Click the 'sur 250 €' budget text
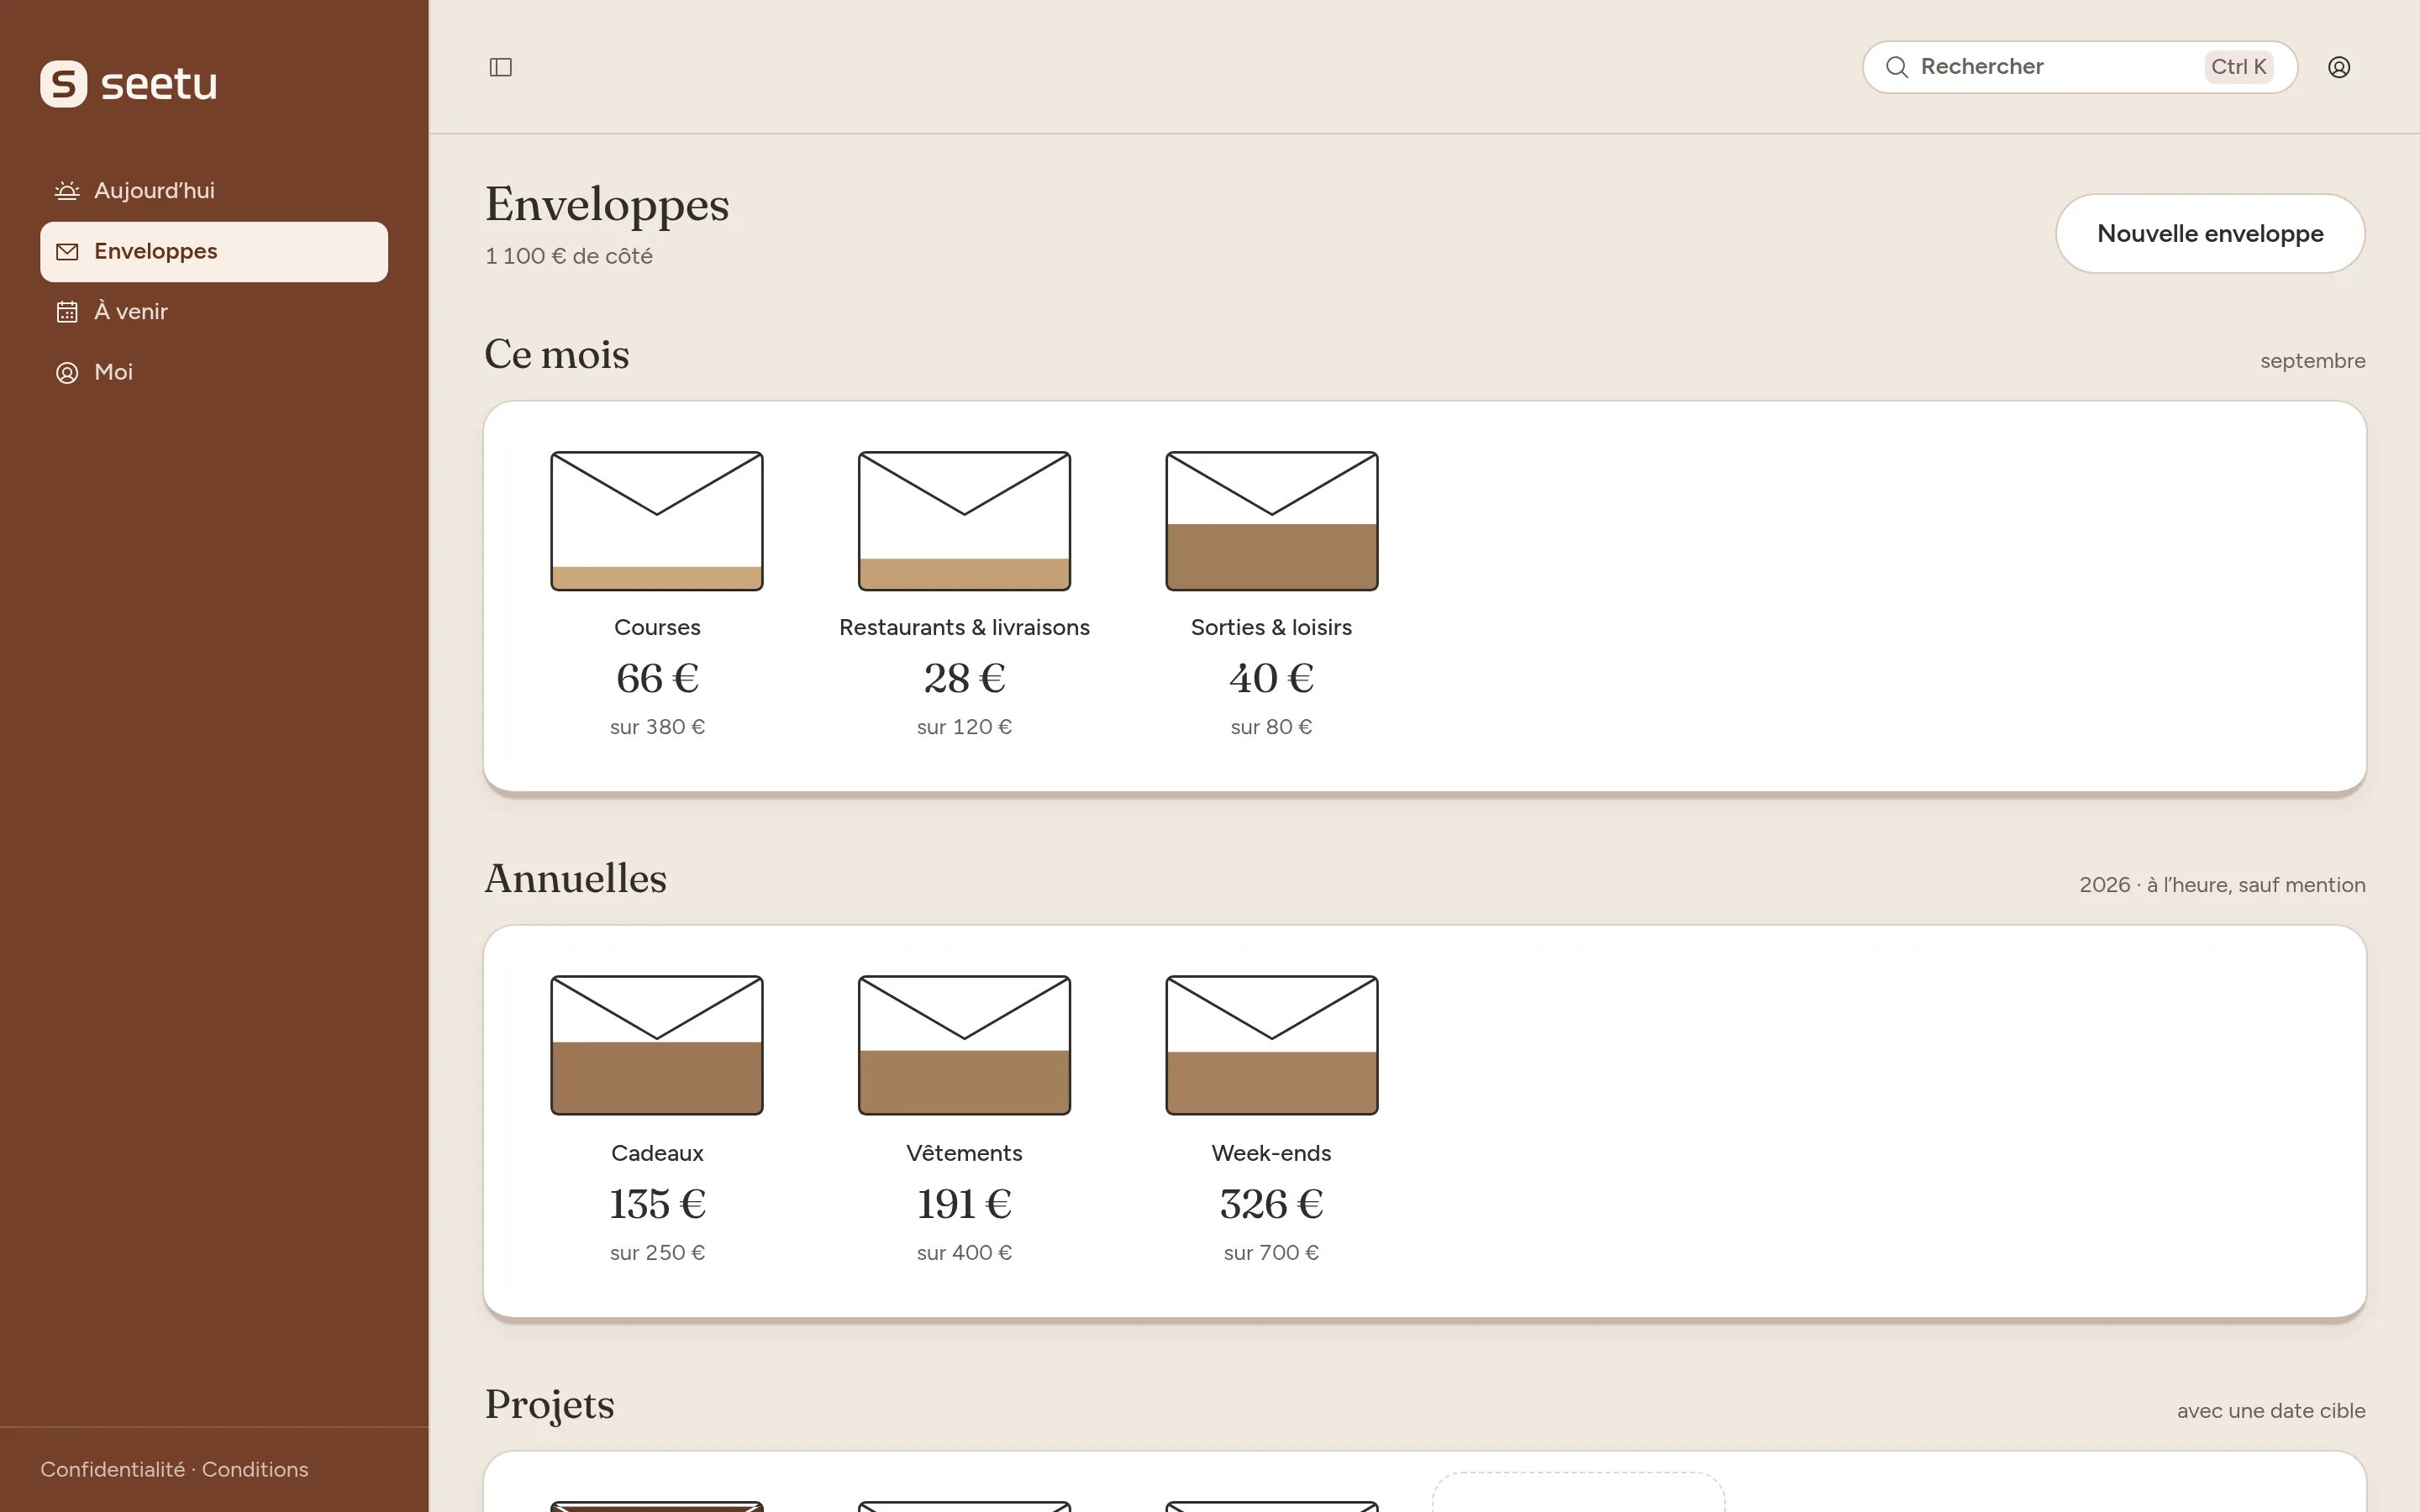This screenshot has width=2420, height=1512. click(657, 1253)
